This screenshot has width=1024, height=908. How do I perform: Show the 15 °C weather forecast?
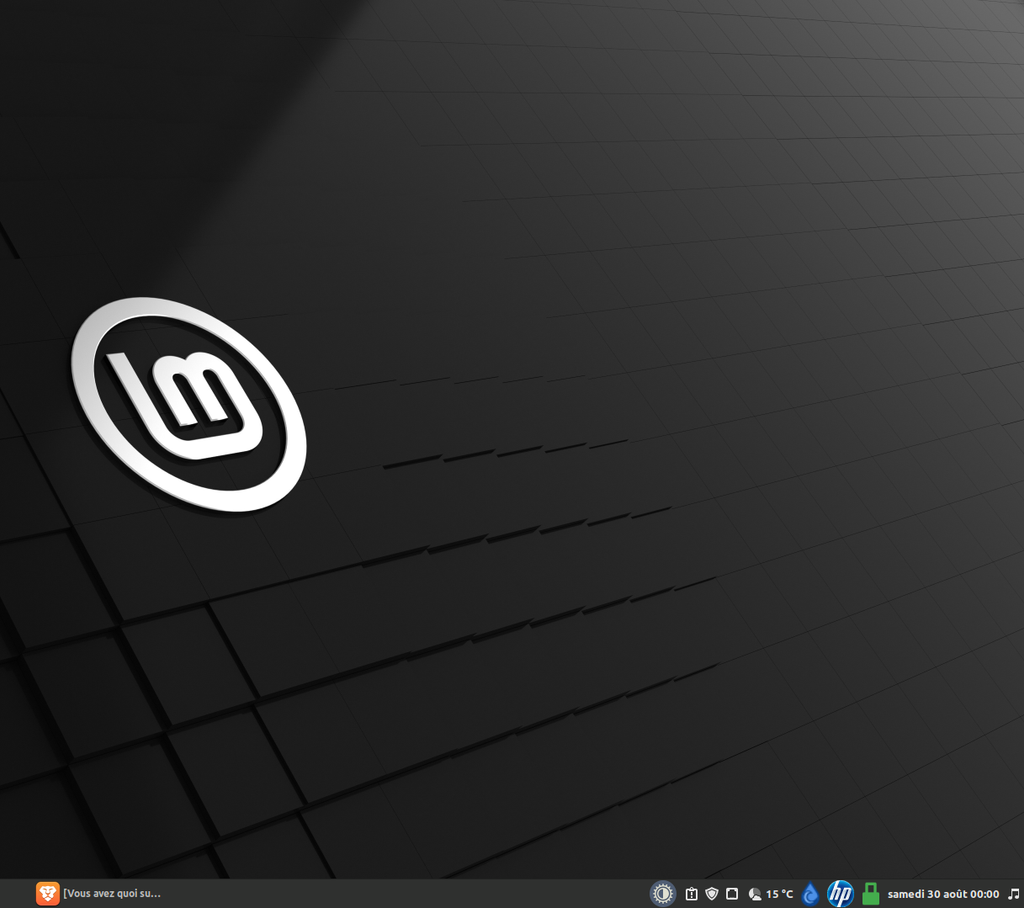click(779, 894)
